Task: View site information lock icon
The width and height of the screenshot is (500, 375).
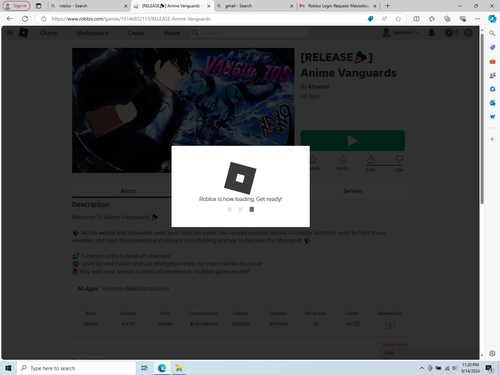Action: [x=44, y=19]
